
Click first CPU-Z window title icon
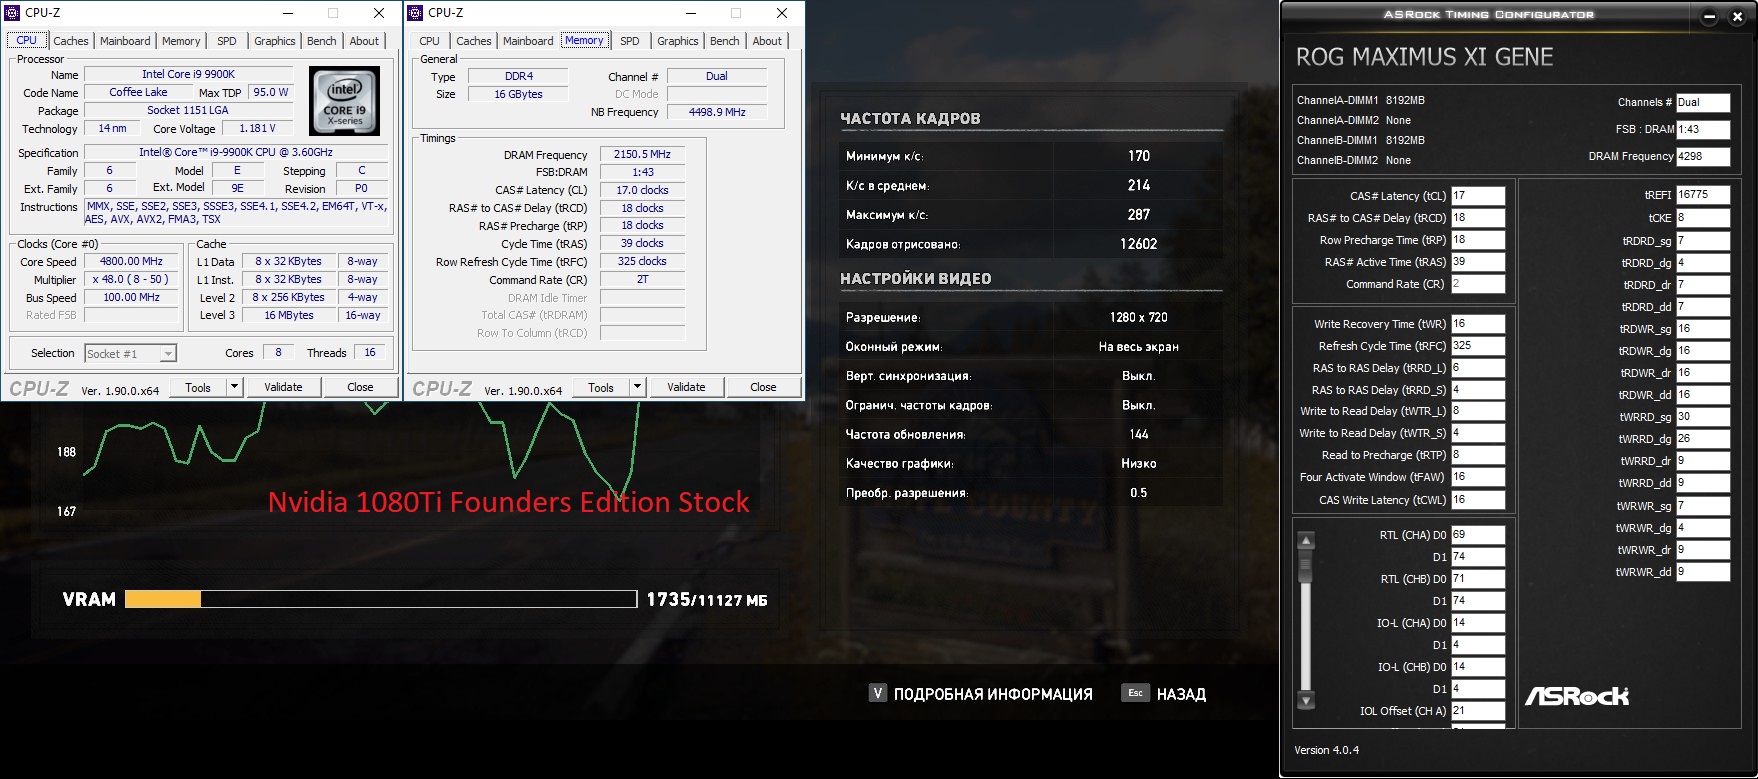tap(12, 13)
